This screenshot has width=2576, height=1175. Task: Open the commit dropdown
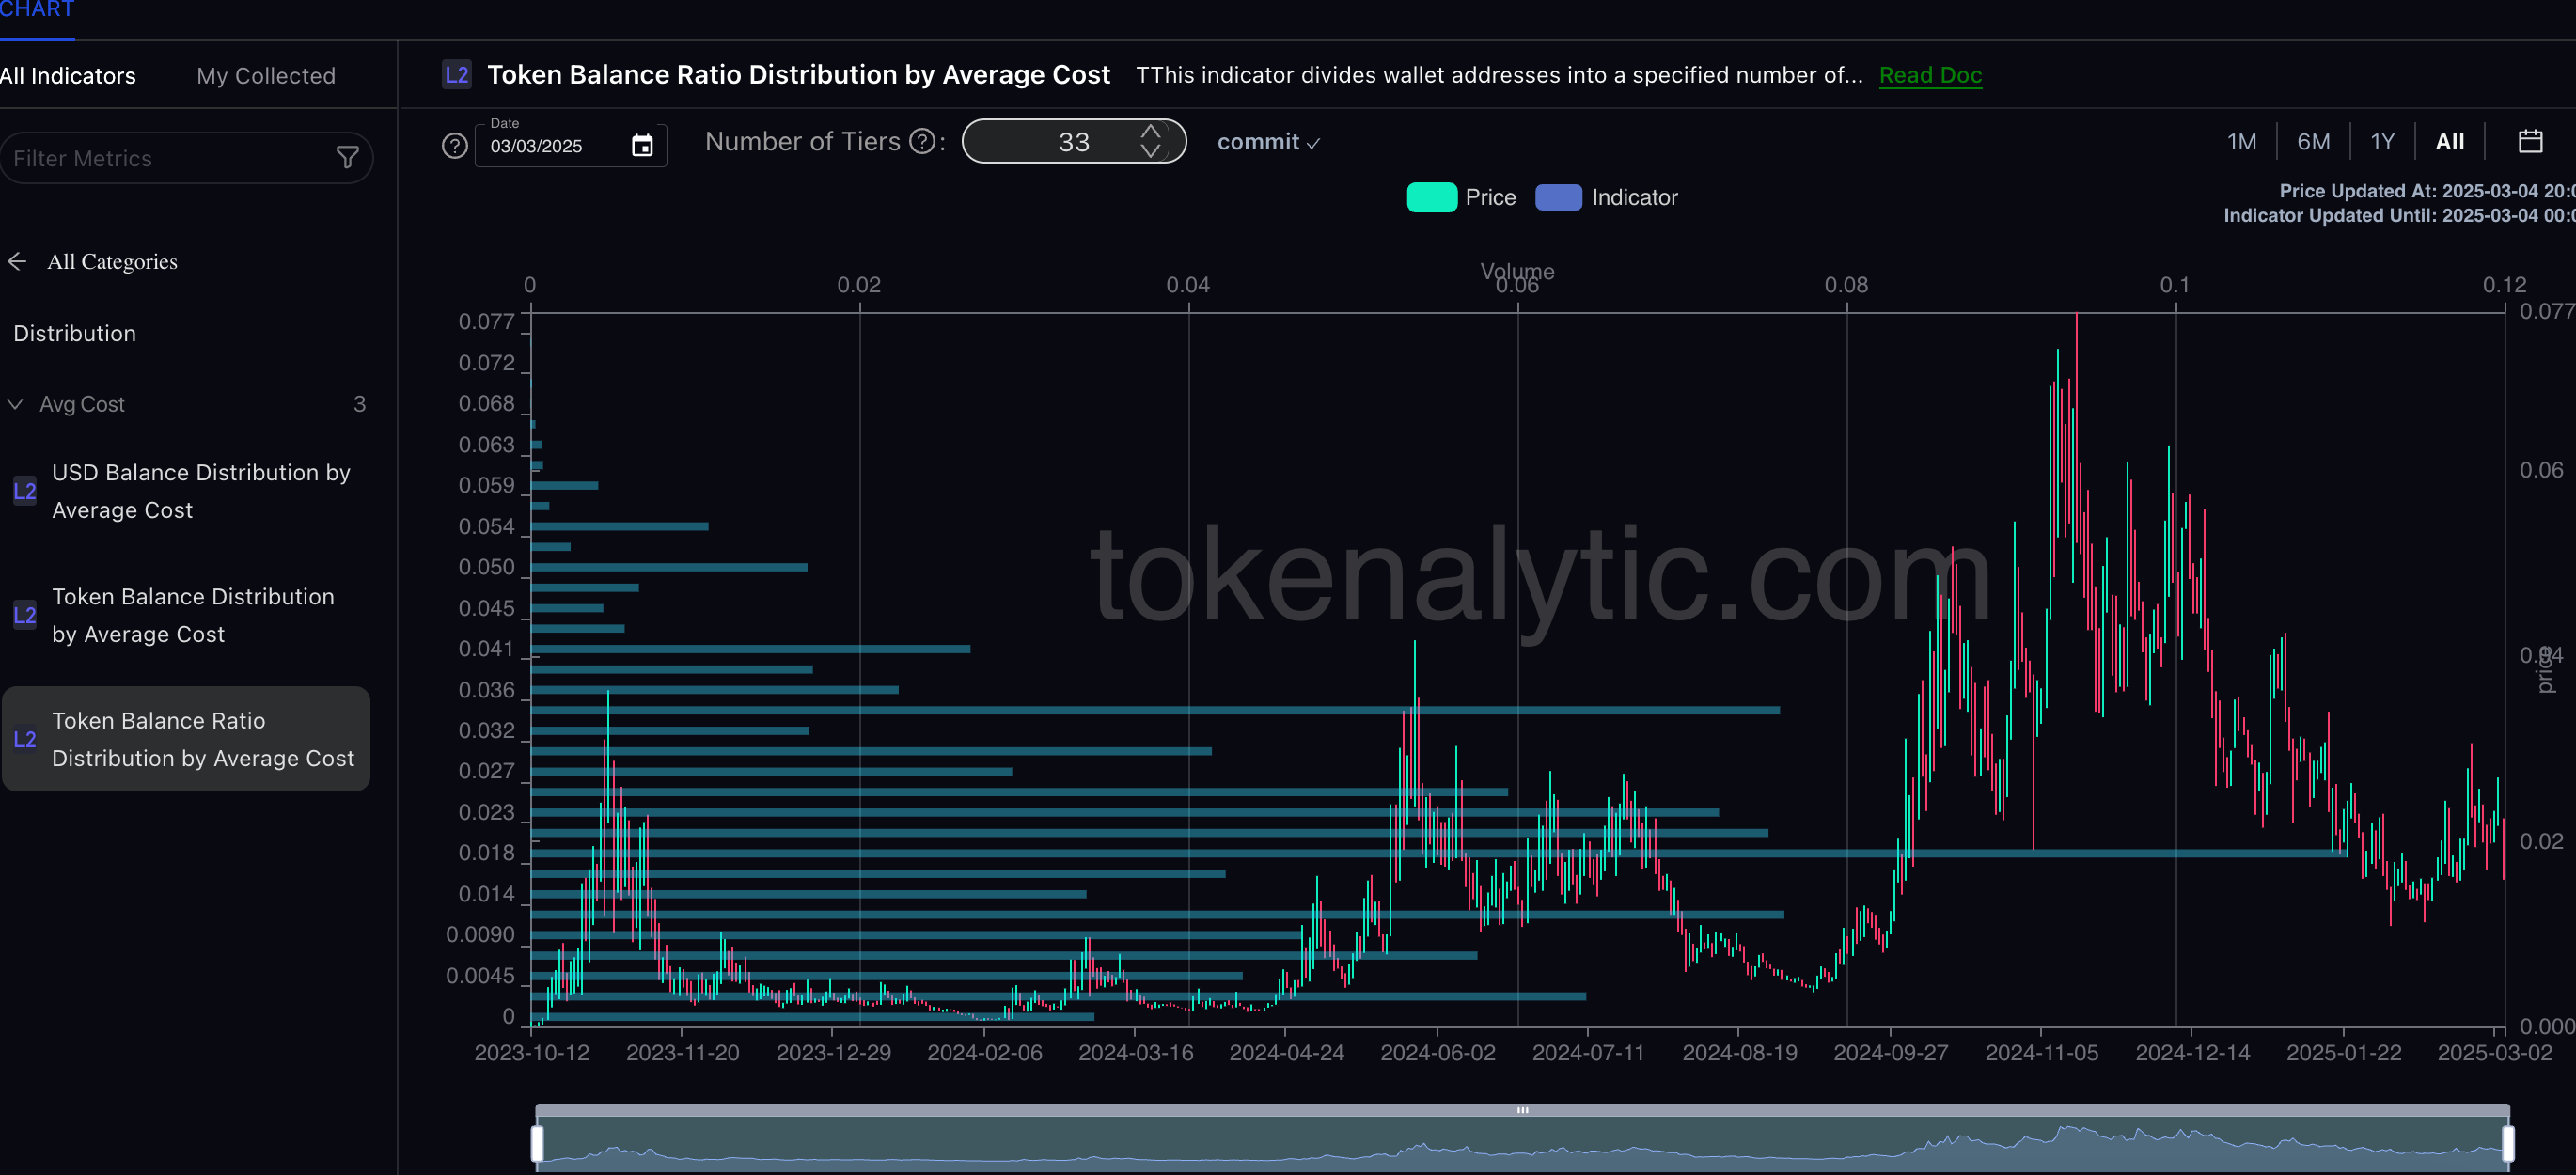(1268, 142)
